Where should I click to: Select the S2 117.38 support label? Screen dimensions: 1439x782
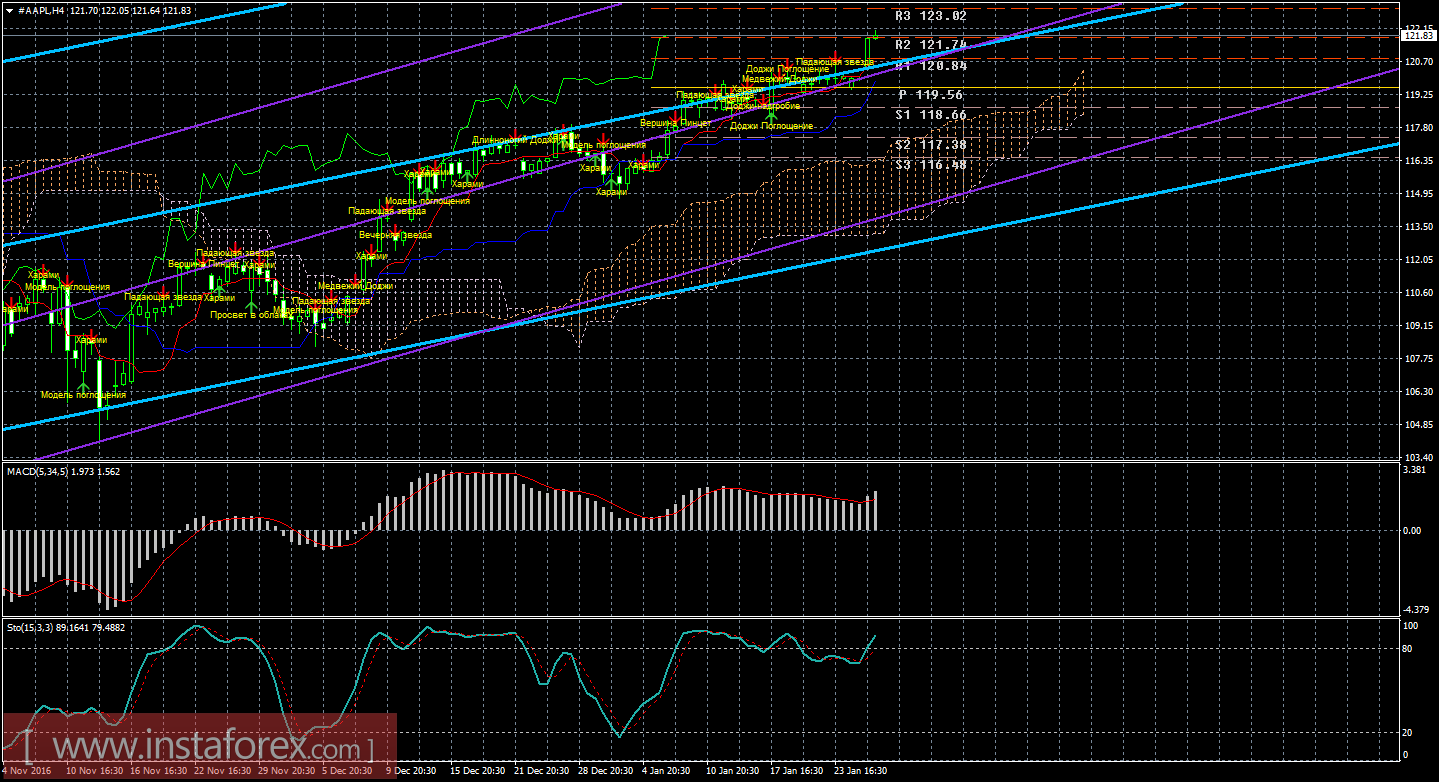(x=931, y=144)
